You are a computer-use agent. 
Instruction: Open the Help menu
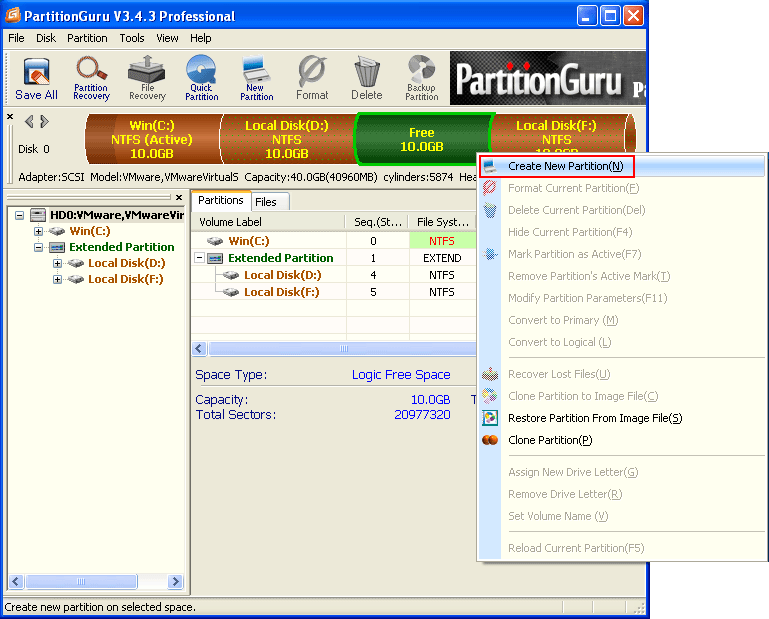click(201, 38)
